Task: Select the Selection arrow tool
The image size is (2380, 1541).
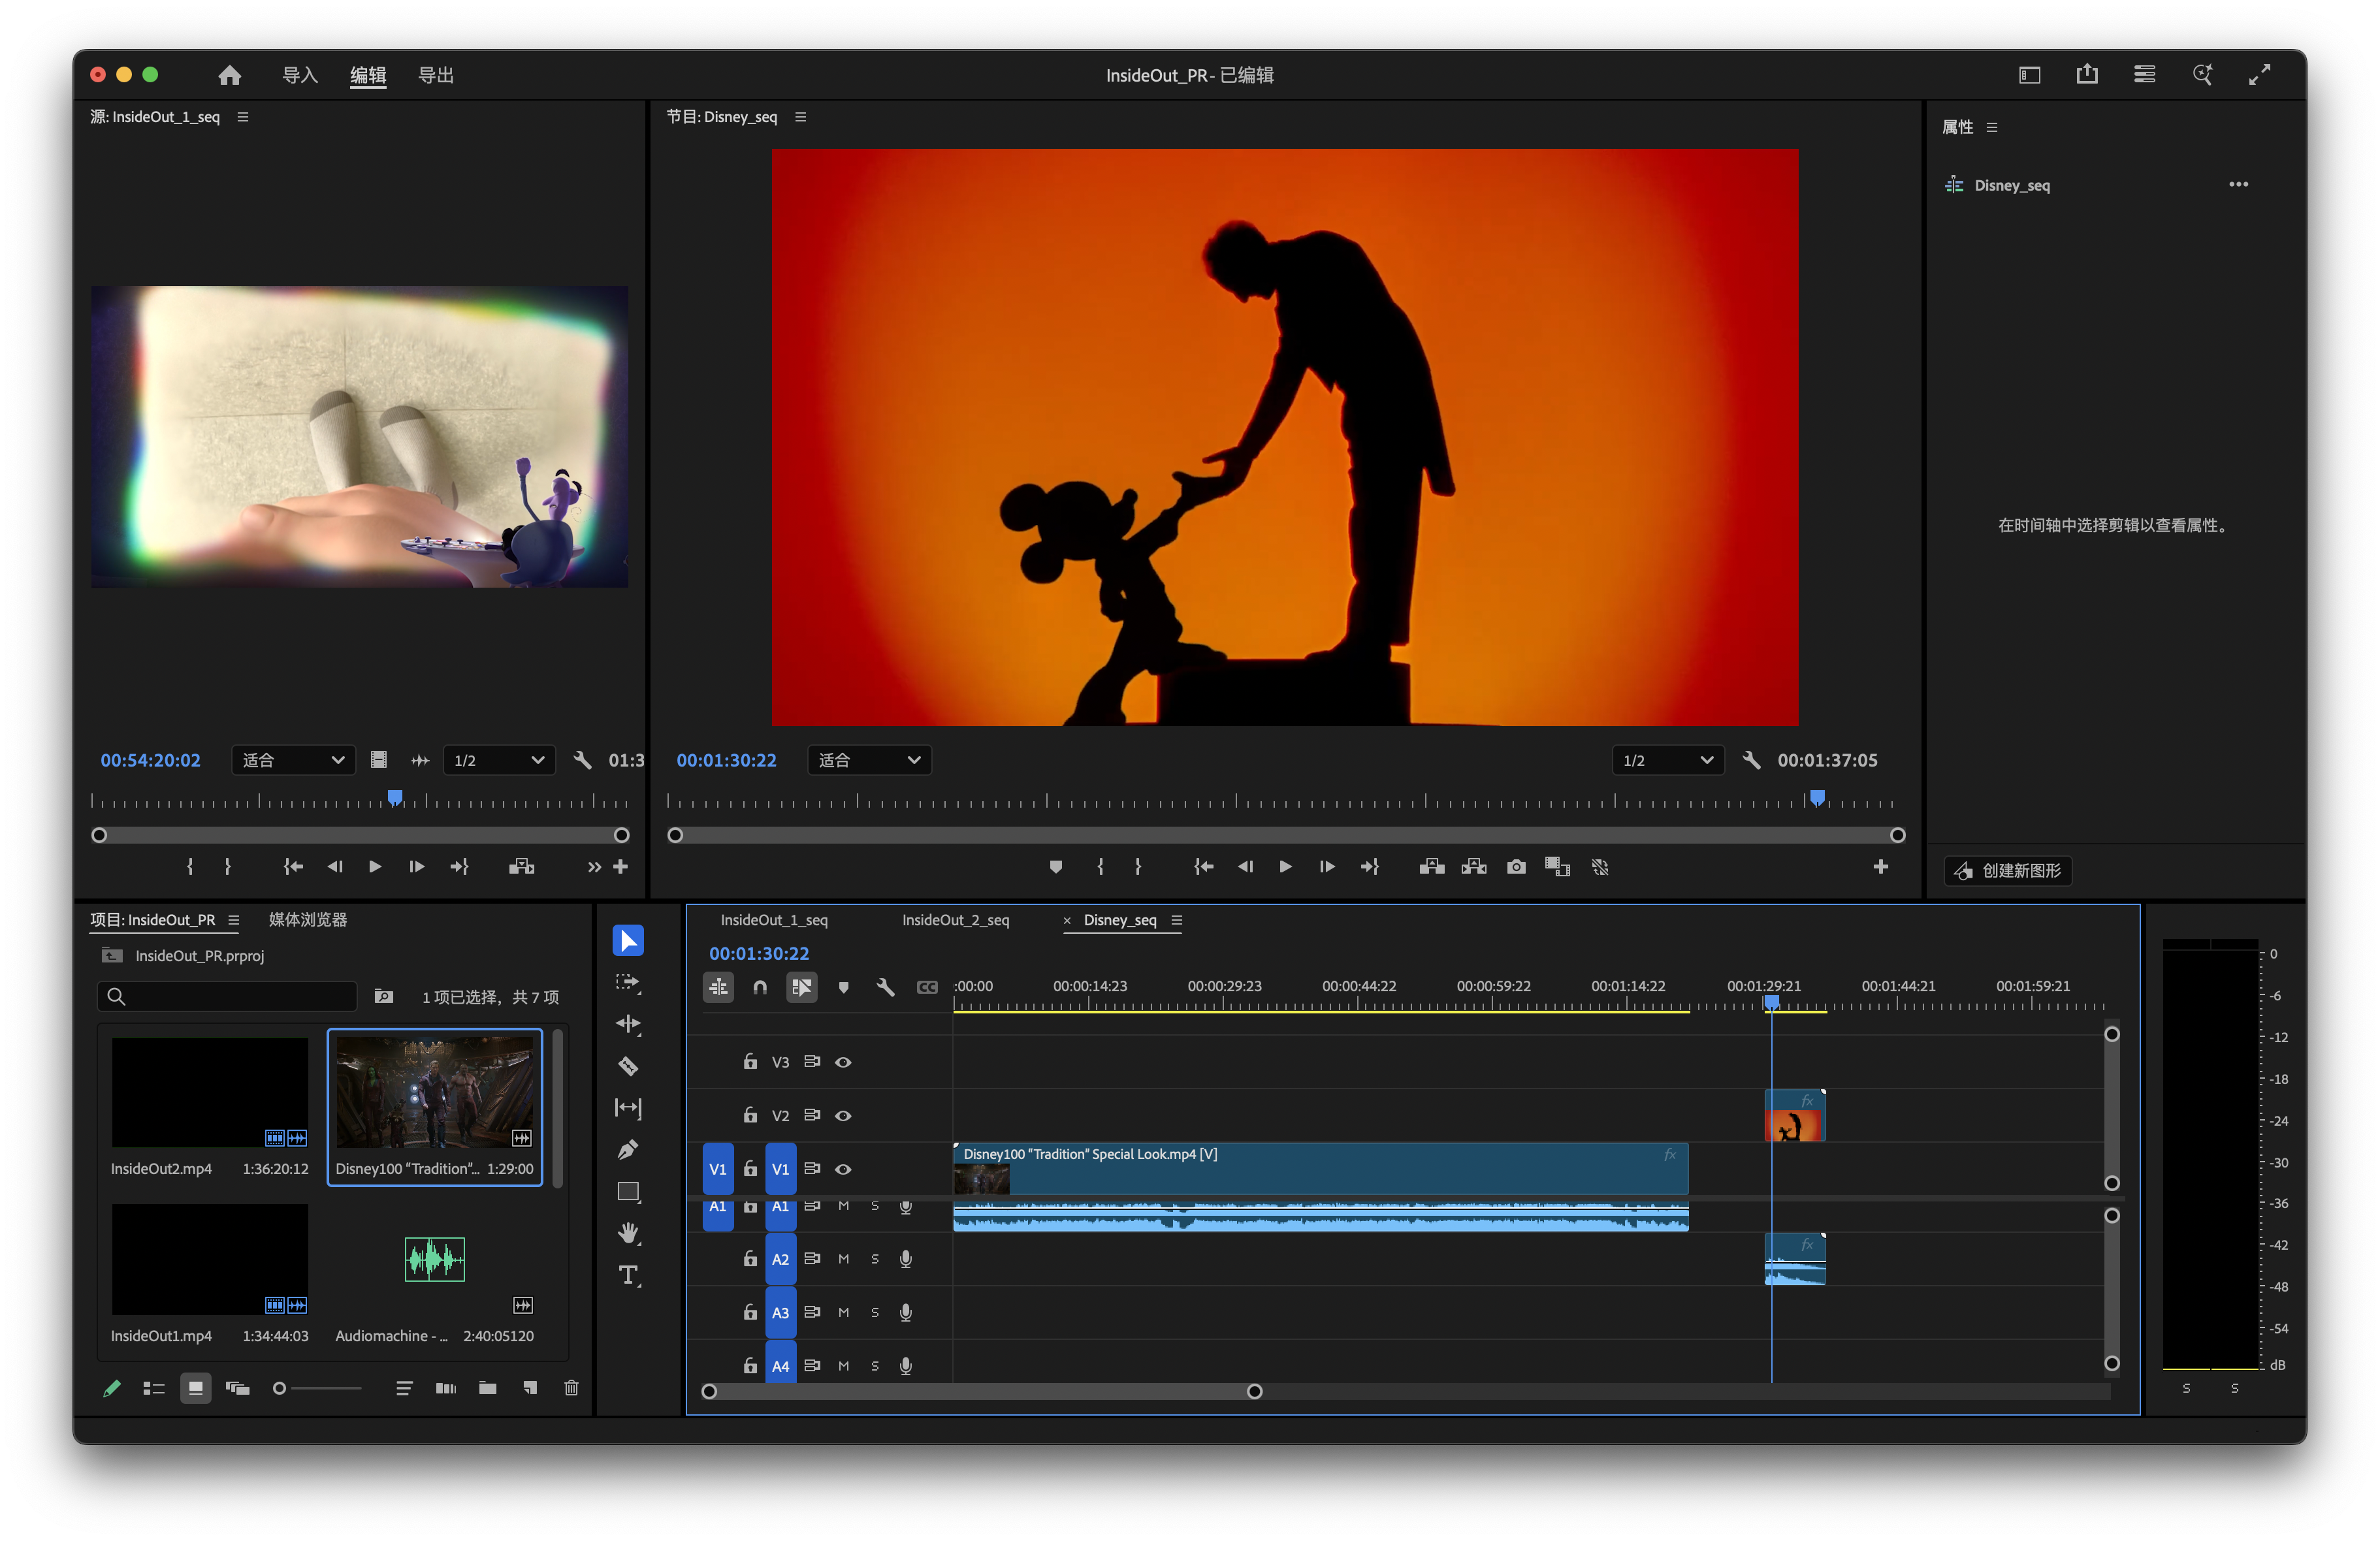Action: 628,940
